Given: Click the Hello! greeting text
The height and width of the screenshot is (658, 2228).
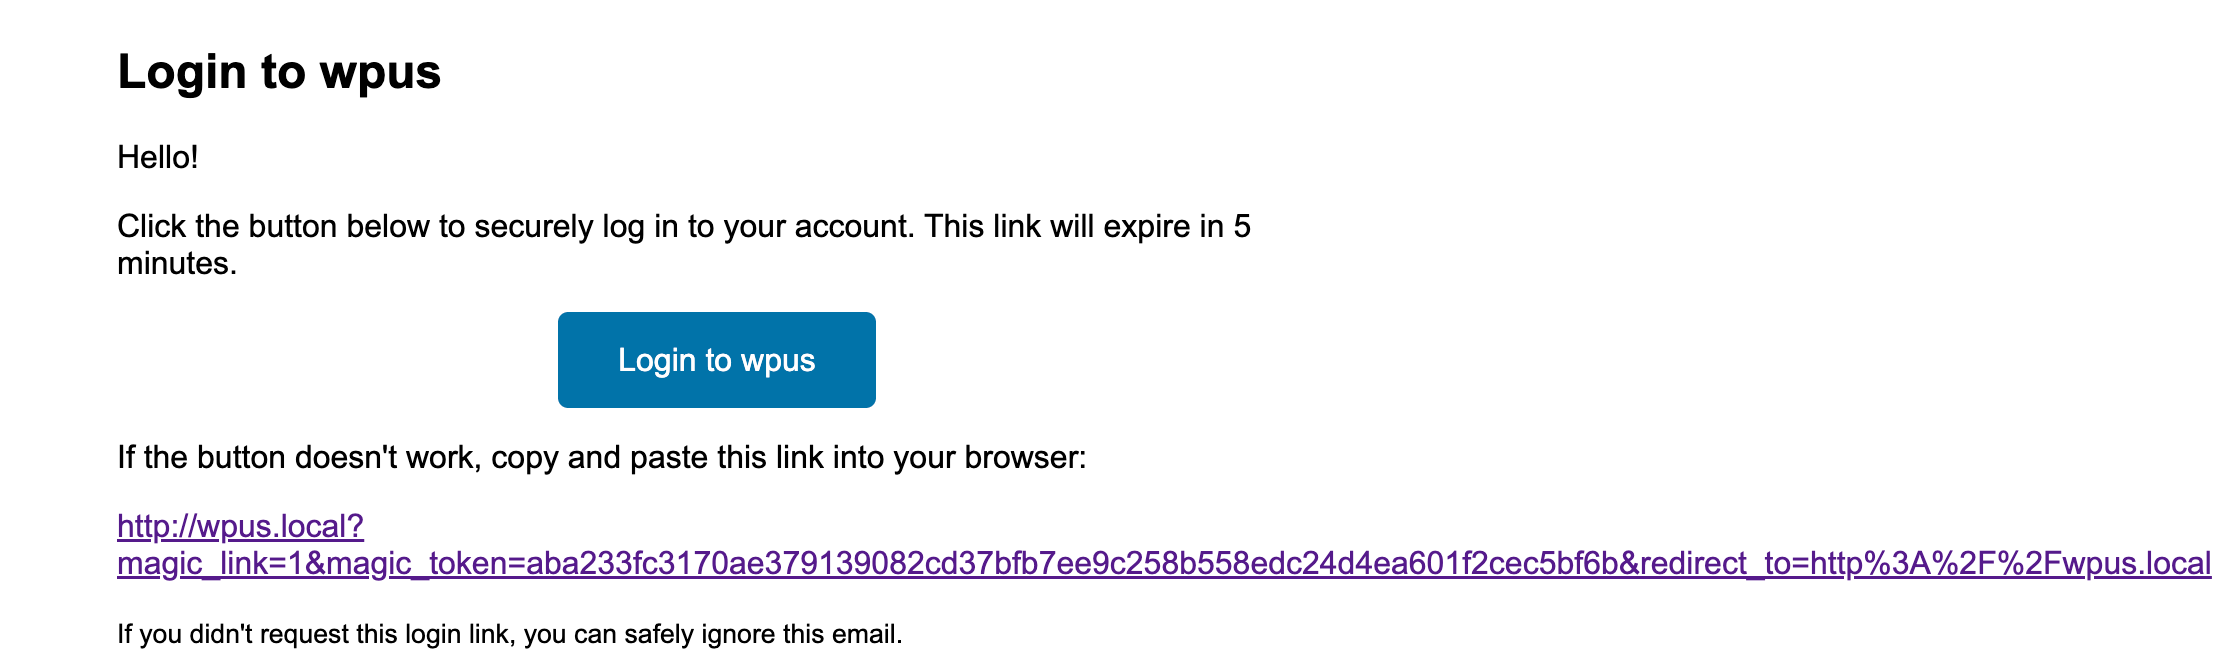Looking at the screenshot, I should coord(160,155).
